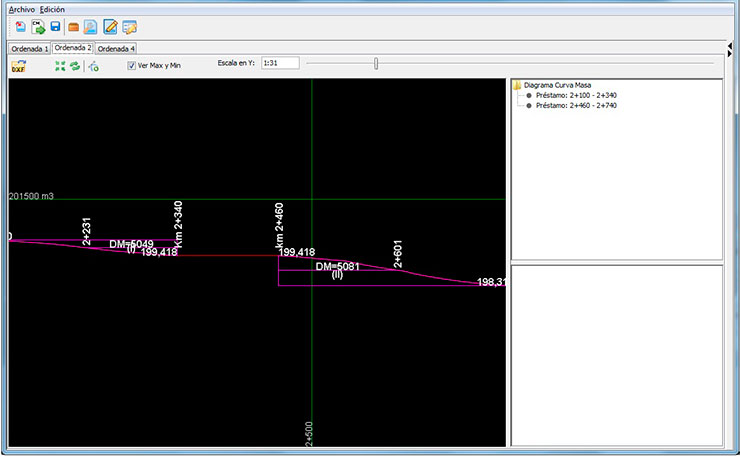
Task: Select Diagrama Curva Masa tree folder
Action: [557, 85]
